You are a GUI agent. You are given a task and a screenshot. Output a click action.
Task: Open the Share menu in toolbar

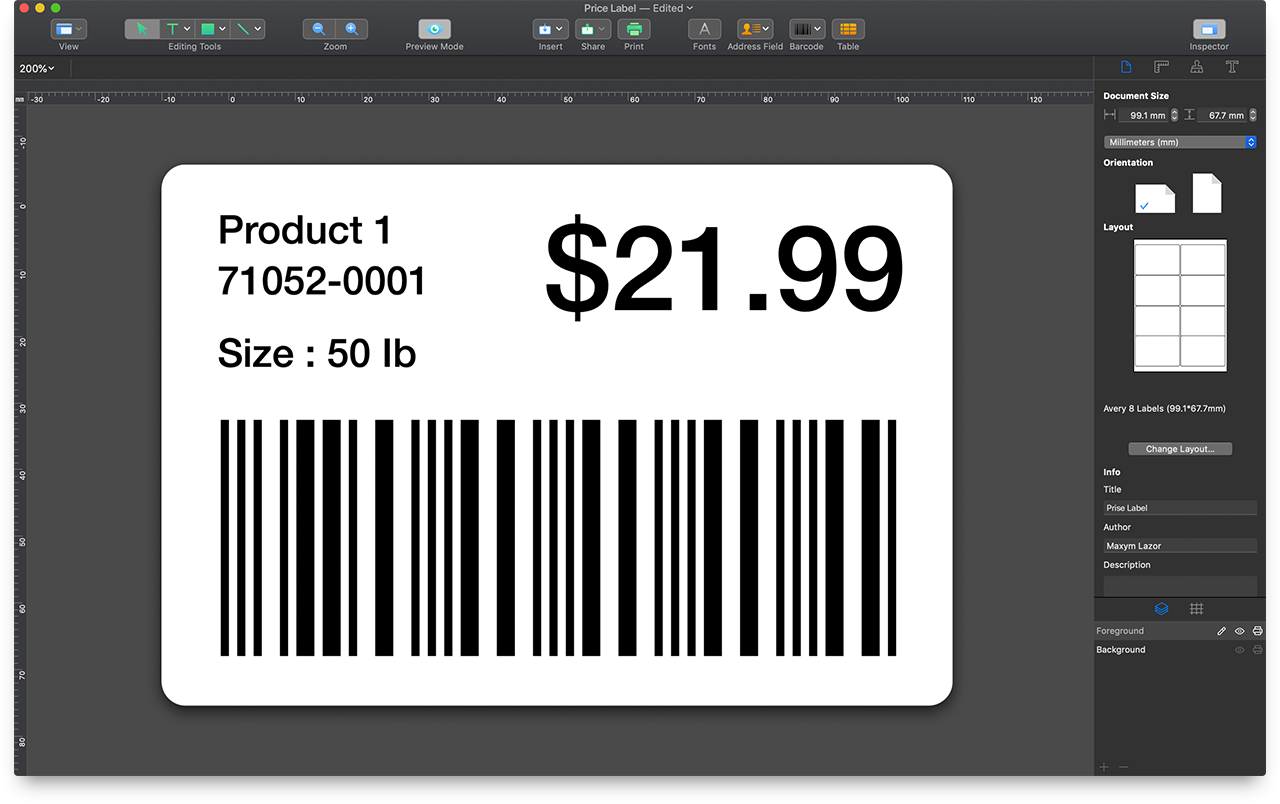[x=592, y=28]
